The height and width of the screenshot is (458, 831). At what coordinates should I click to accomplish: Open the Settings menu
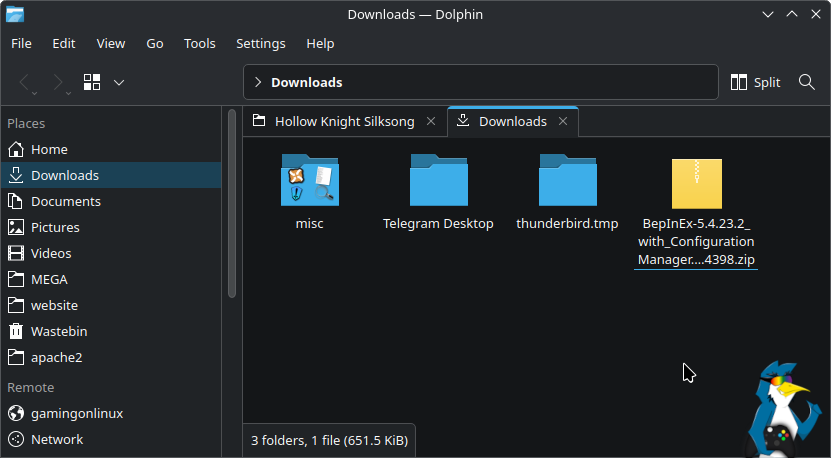pyautogui.click(x=260, y=43)
